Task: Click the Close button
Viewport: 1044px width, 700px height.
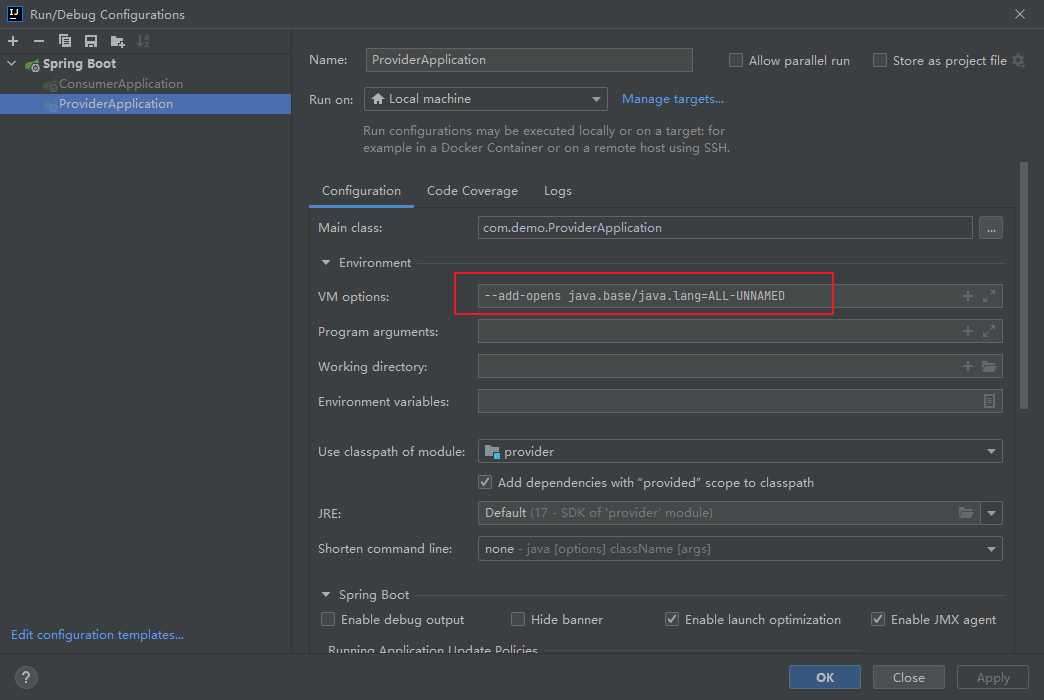Action: point(908,677)
